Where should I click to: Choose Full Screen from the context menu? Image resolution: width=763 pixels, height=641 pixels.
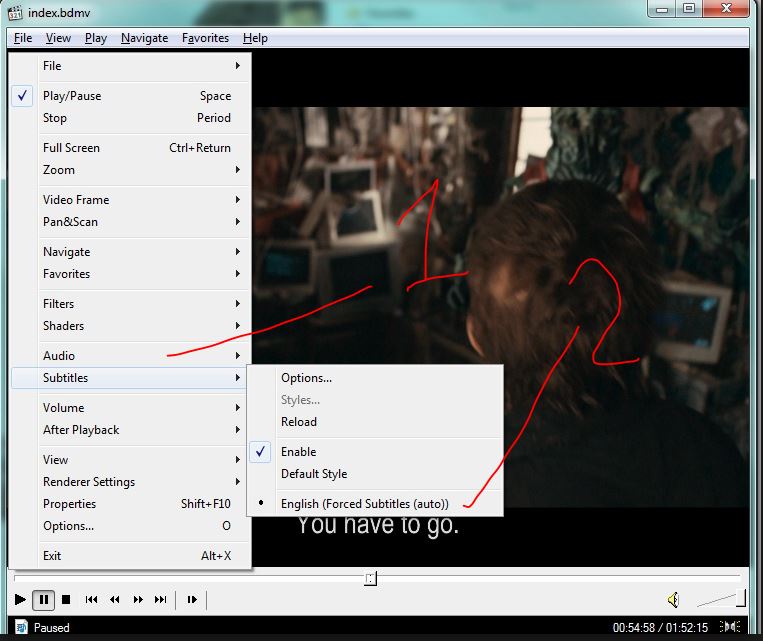click(72, 148)
